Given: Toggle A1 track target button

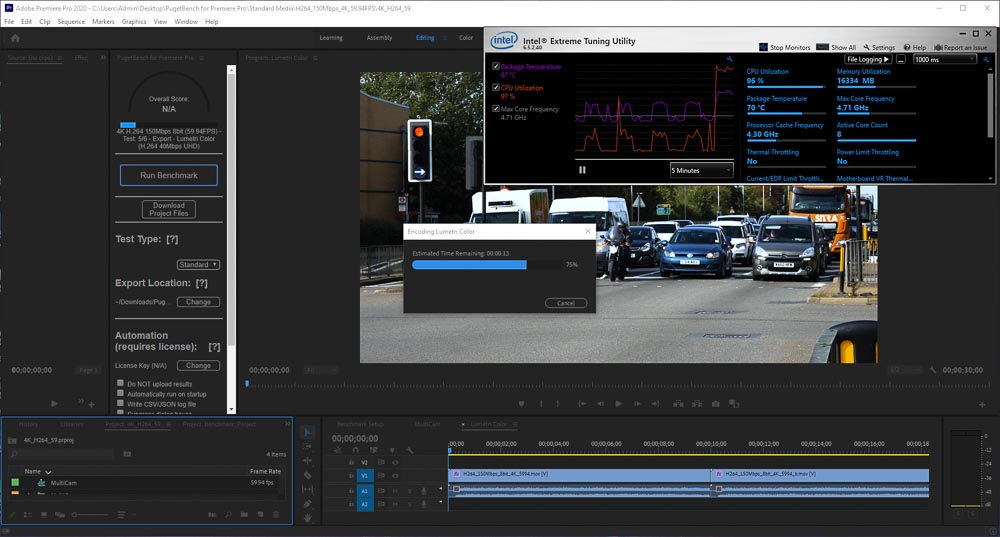Looking at the screenshot, I should [x=365, y=491].
